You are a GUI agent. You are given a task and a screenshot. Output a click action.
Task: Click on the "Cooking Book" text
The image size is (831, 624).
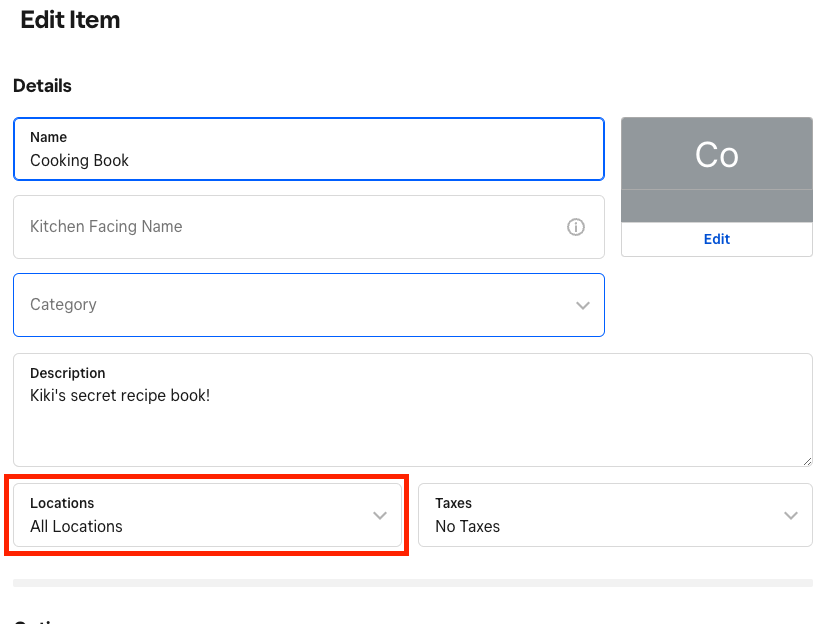(79, 160)
